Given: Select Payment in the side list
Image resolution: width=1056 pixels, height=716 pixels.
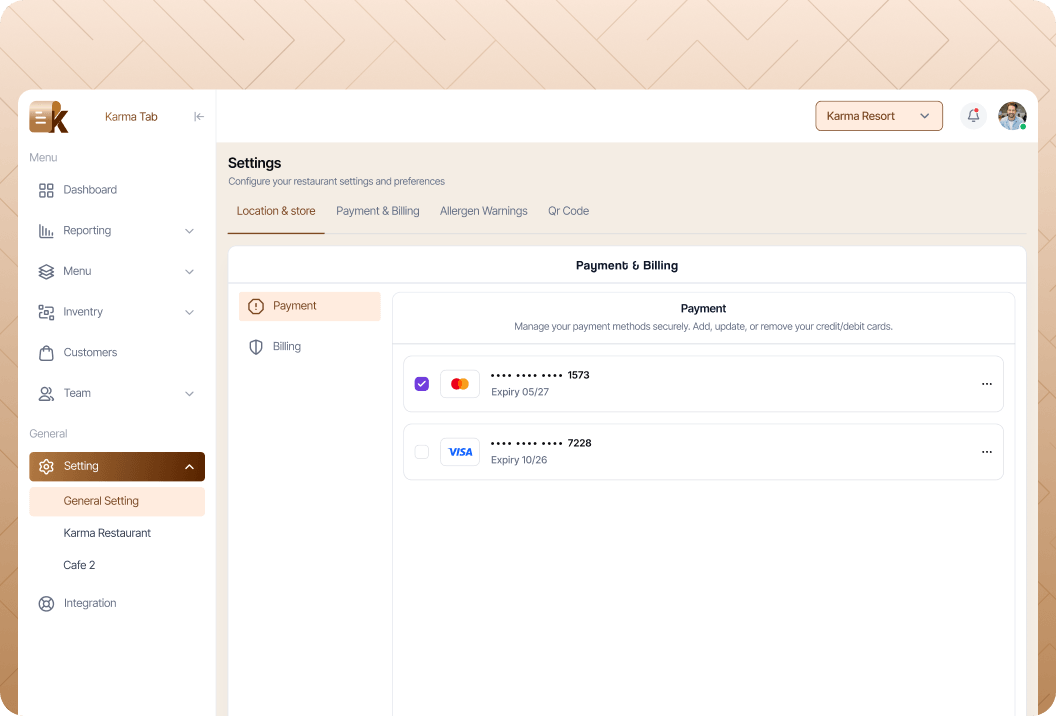Looking at the screenshot, I should (310, 306).
